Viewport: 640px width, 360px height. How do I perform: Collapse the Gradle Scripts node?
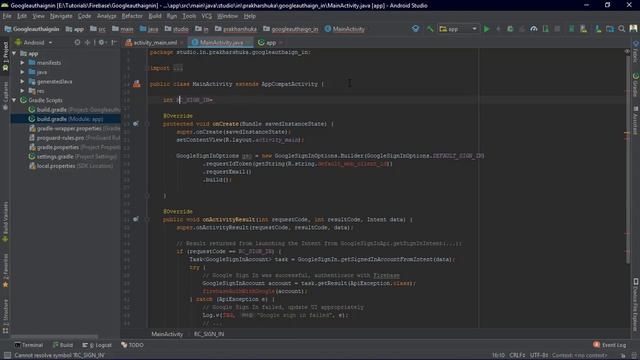[15, 100]
